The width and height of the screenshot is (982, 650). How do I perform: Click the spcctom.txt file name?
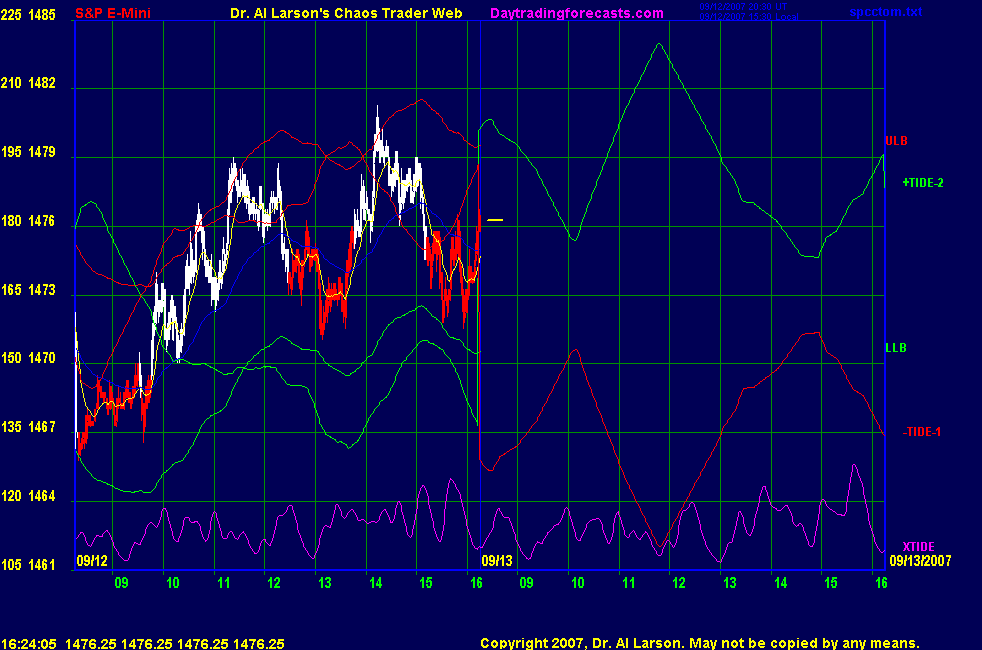[886, 12]
